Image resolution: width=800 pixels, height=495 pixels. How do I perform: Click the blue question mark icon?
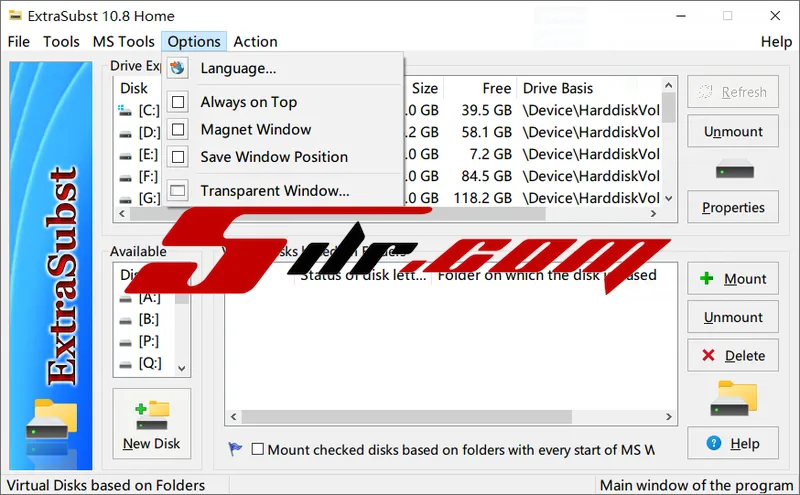pyautogui.click(x=714, y=443)
